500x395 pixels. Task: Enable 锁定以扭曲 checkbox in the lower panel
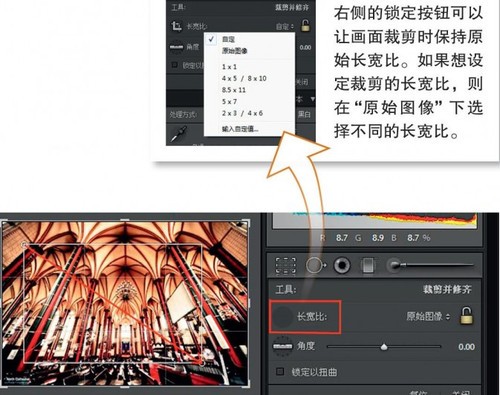(280, 371)
